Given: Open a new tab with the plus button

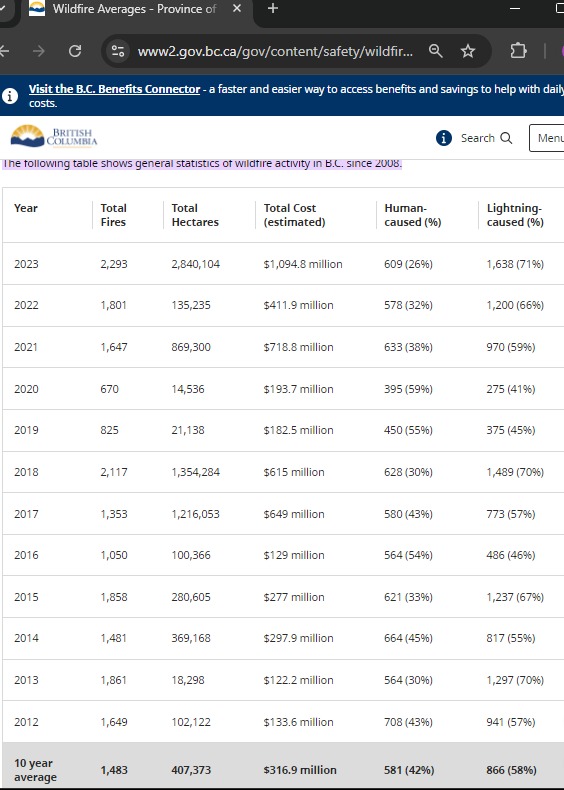Looking at the screenshot, I should pyautogui.click(x=273, y=9).
